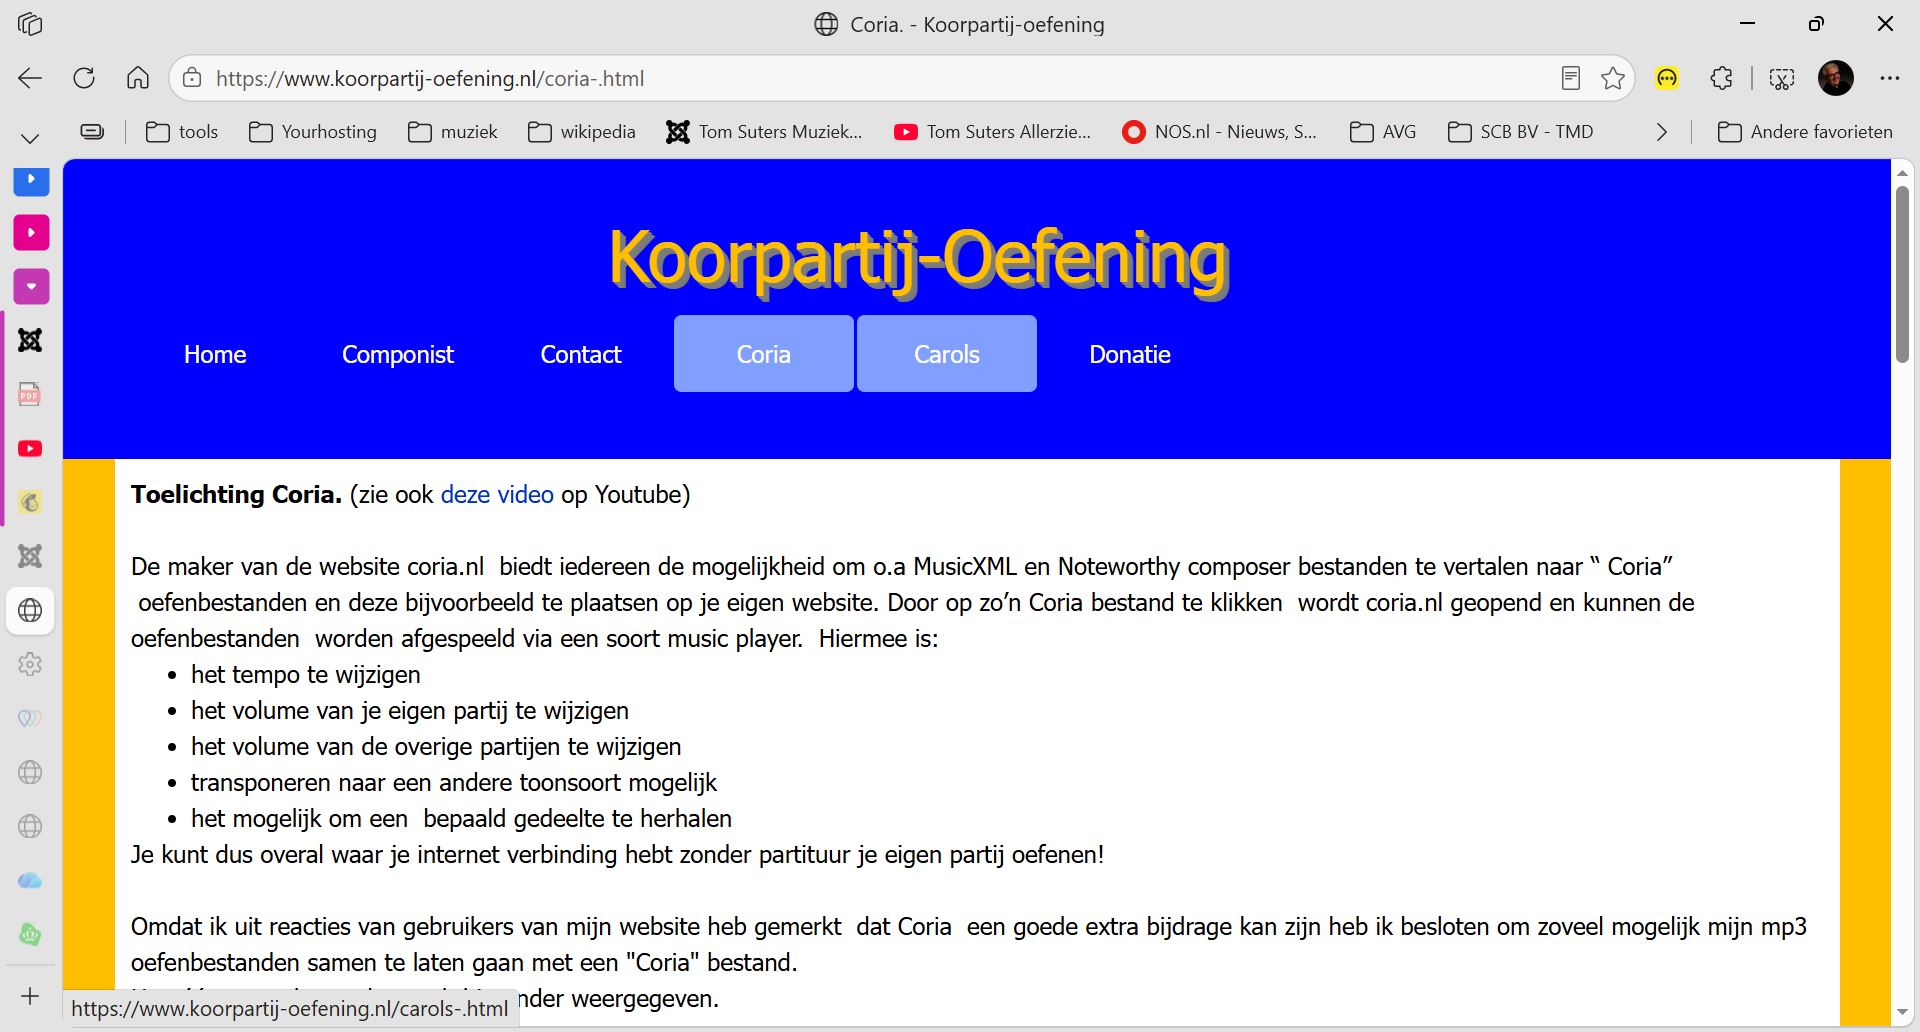Switch to the overlapping hearts icon tab

pyautogui.click(x=31, y=719)
